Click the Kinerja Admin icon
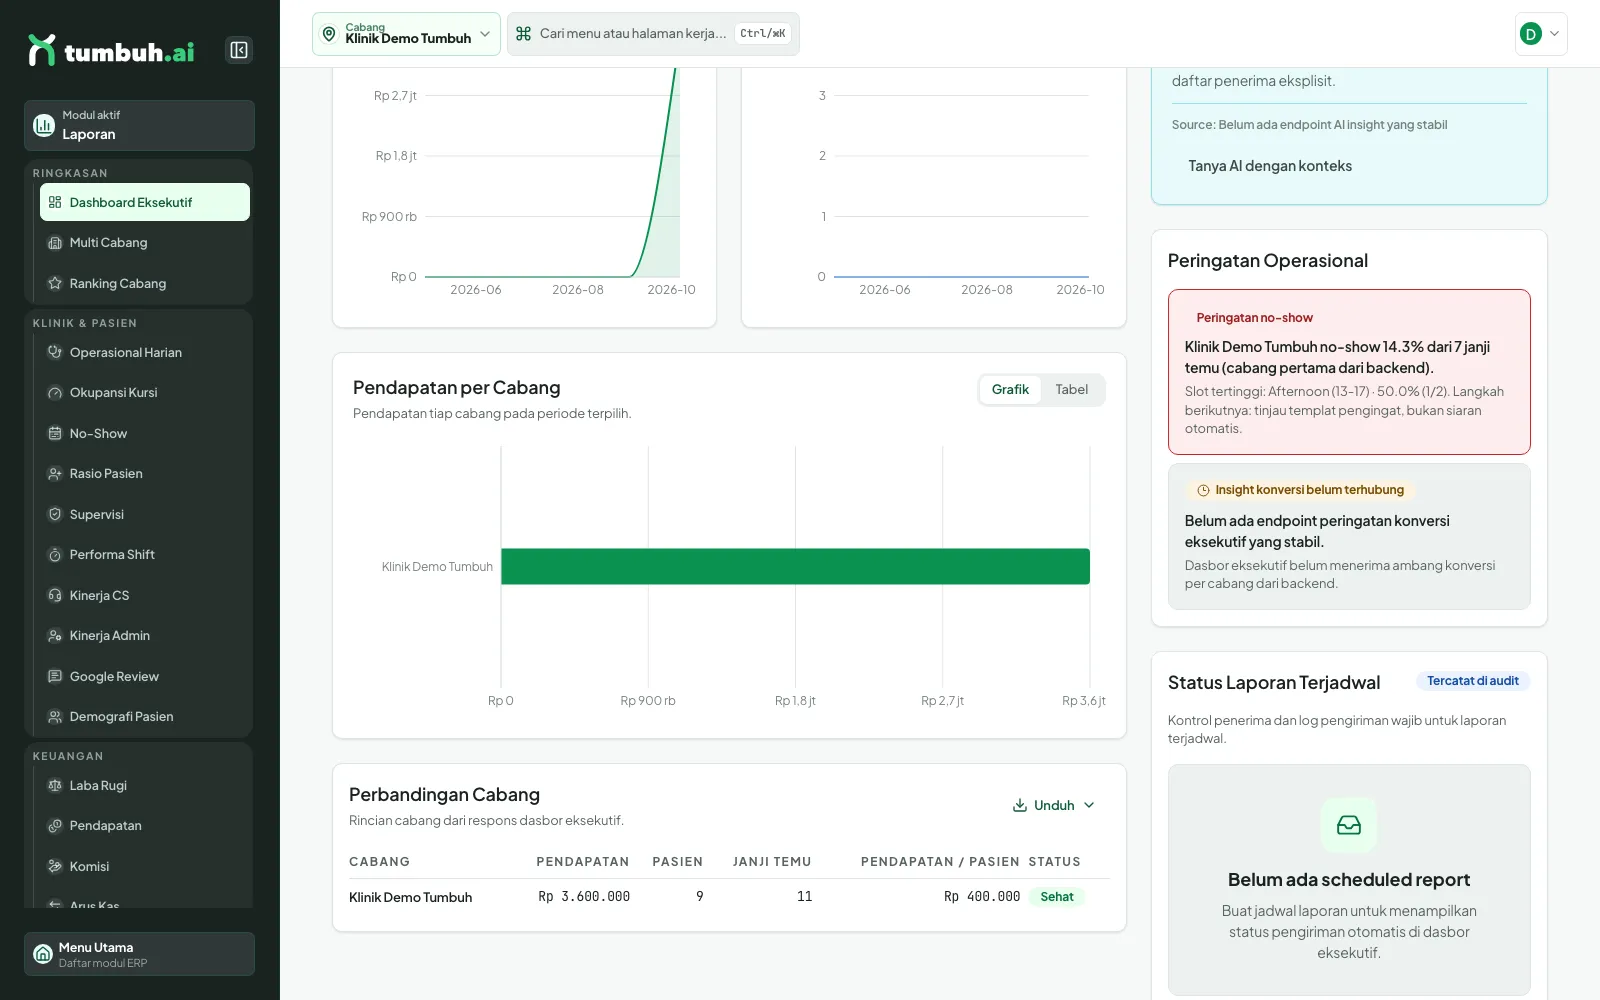The image size is (1600, 1000). coord(55,636)
